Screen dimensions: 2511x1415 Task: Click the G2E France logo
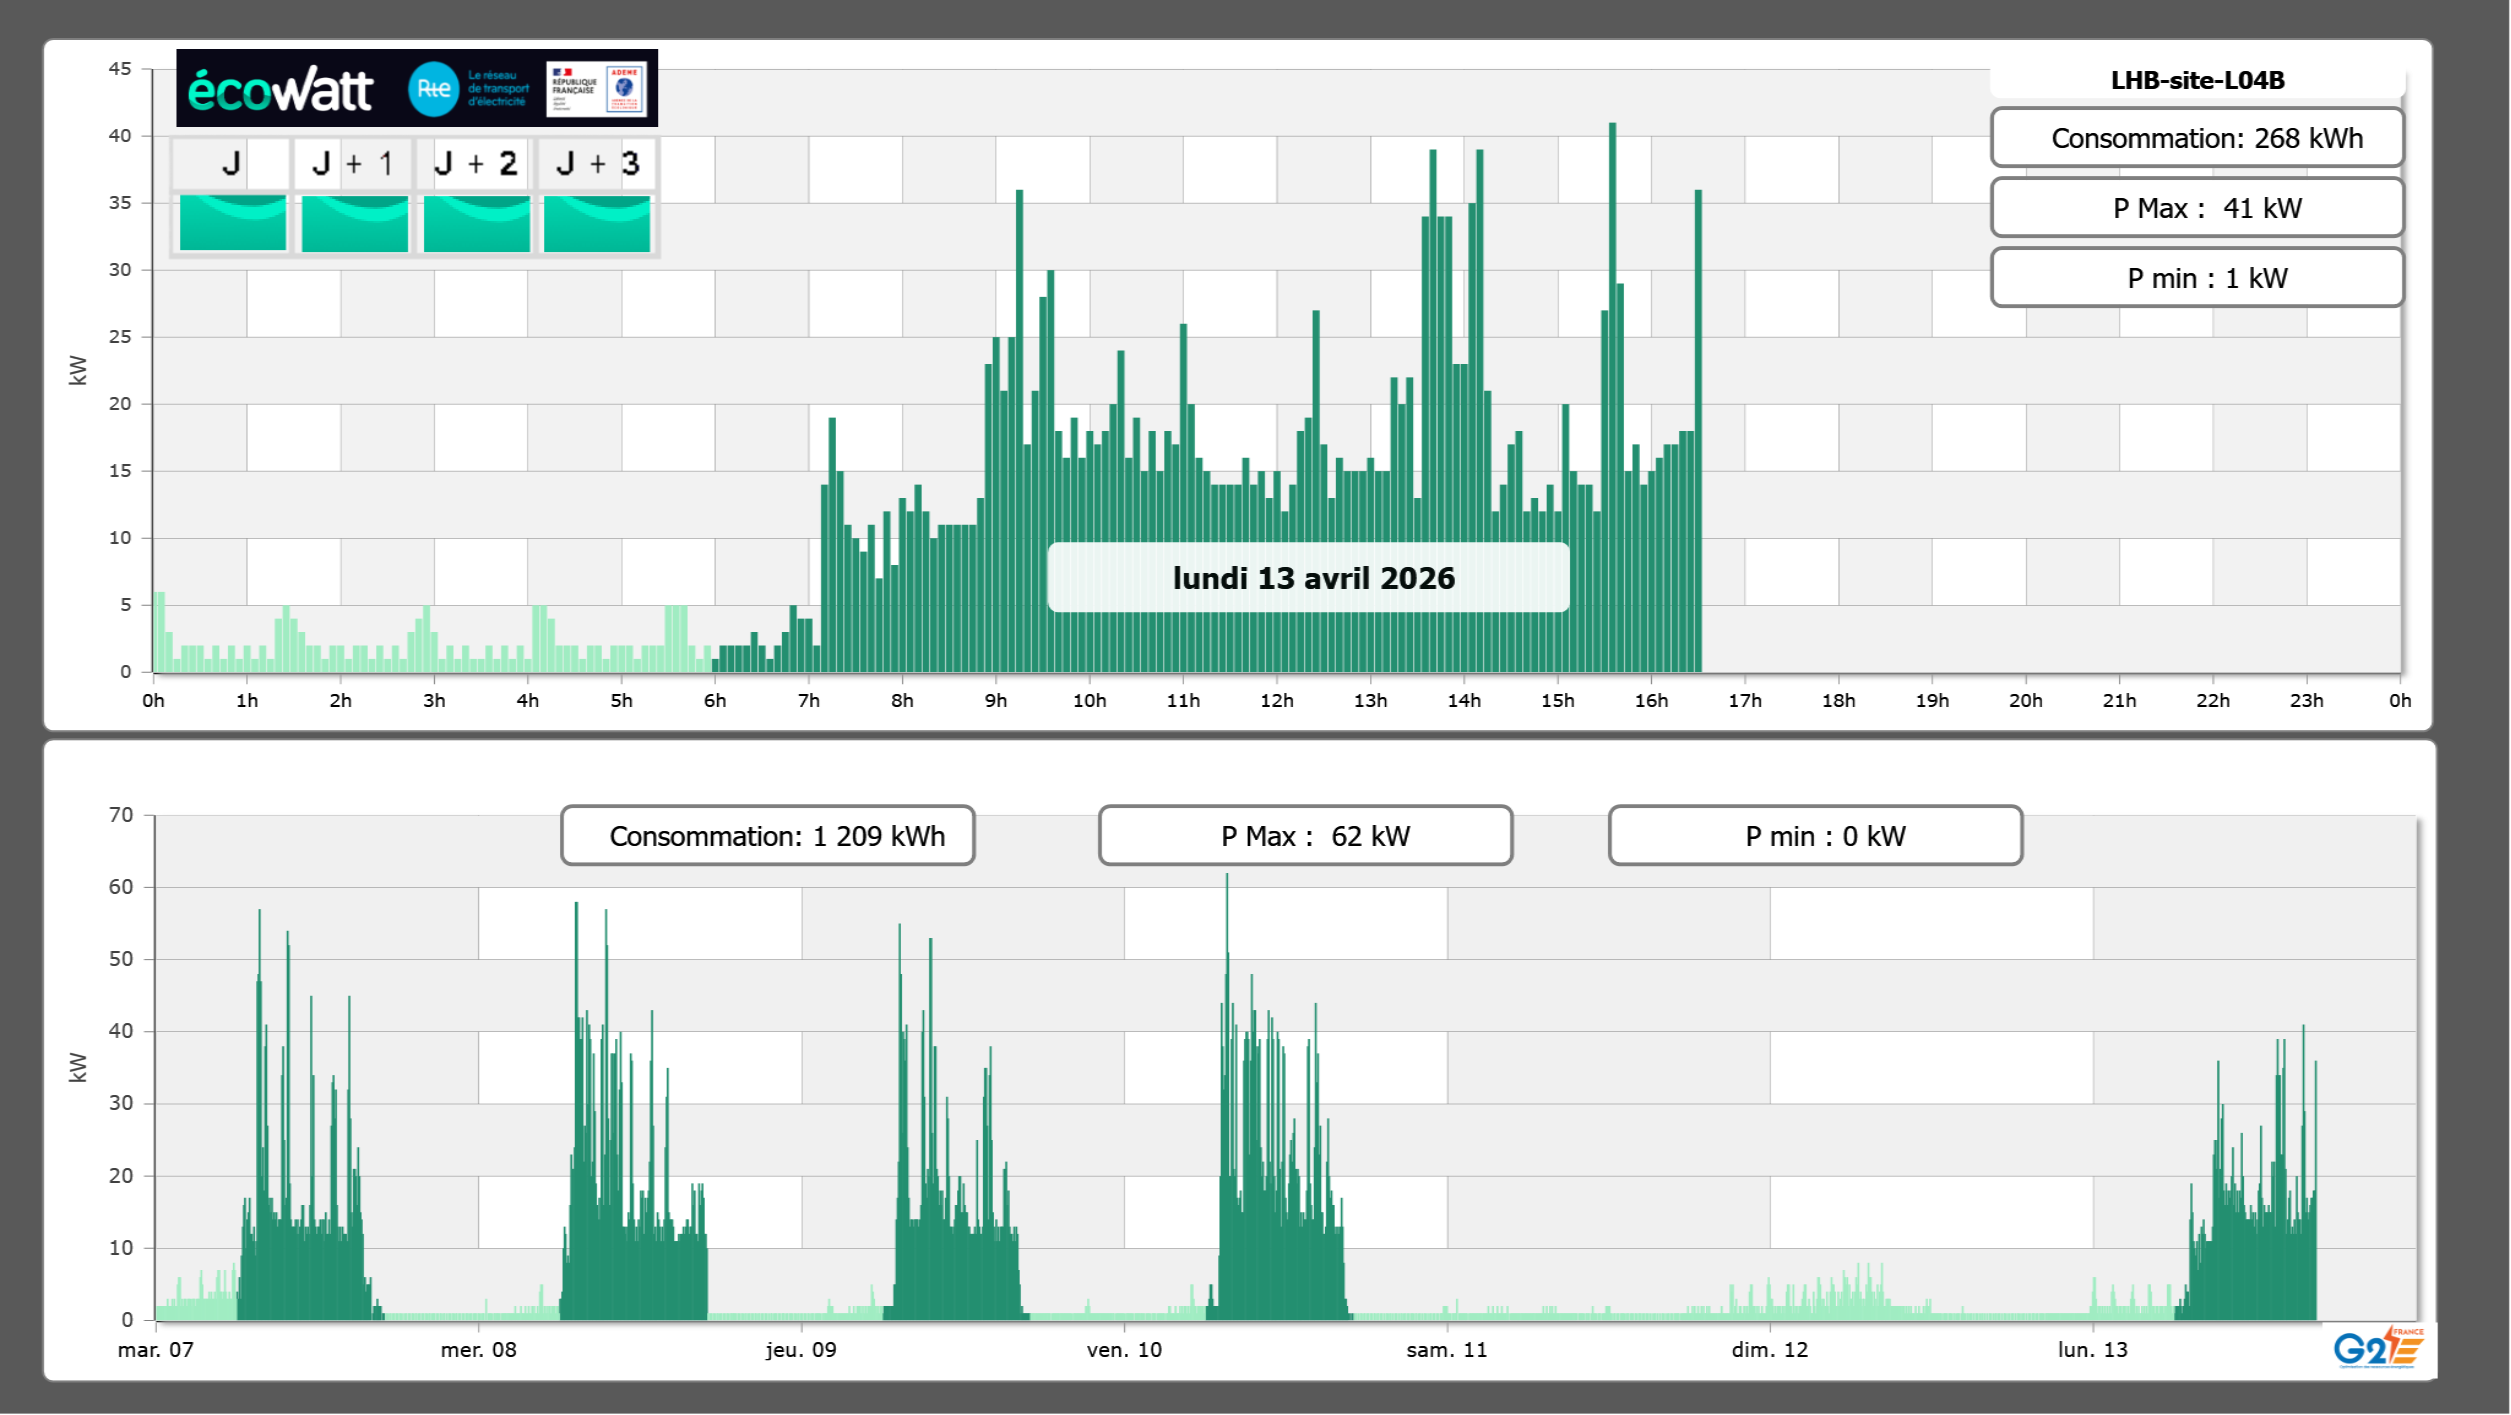[x=2377, y=1348]
